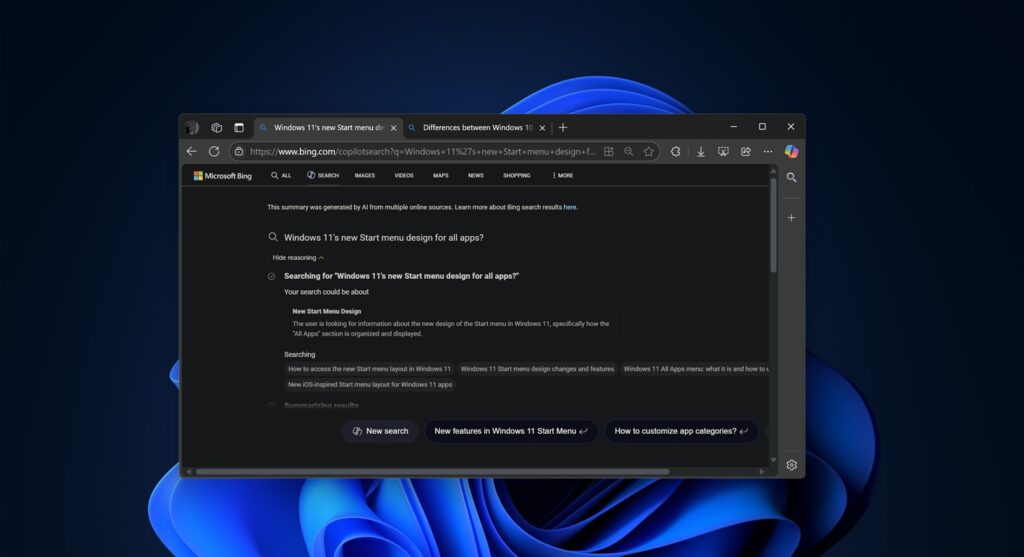The width and height of the screenshot is (1024, 557).
Task: Open the Workspaces icon near tabs
Action: [216, 128]
